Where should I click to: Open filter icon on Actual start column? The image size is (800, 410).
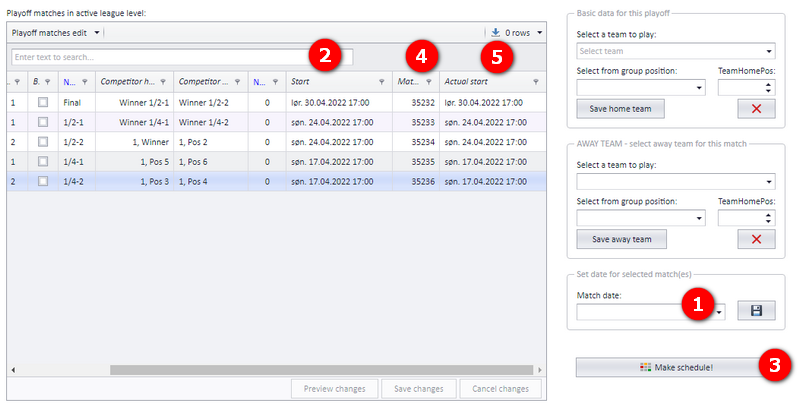[x=536, y=82]
